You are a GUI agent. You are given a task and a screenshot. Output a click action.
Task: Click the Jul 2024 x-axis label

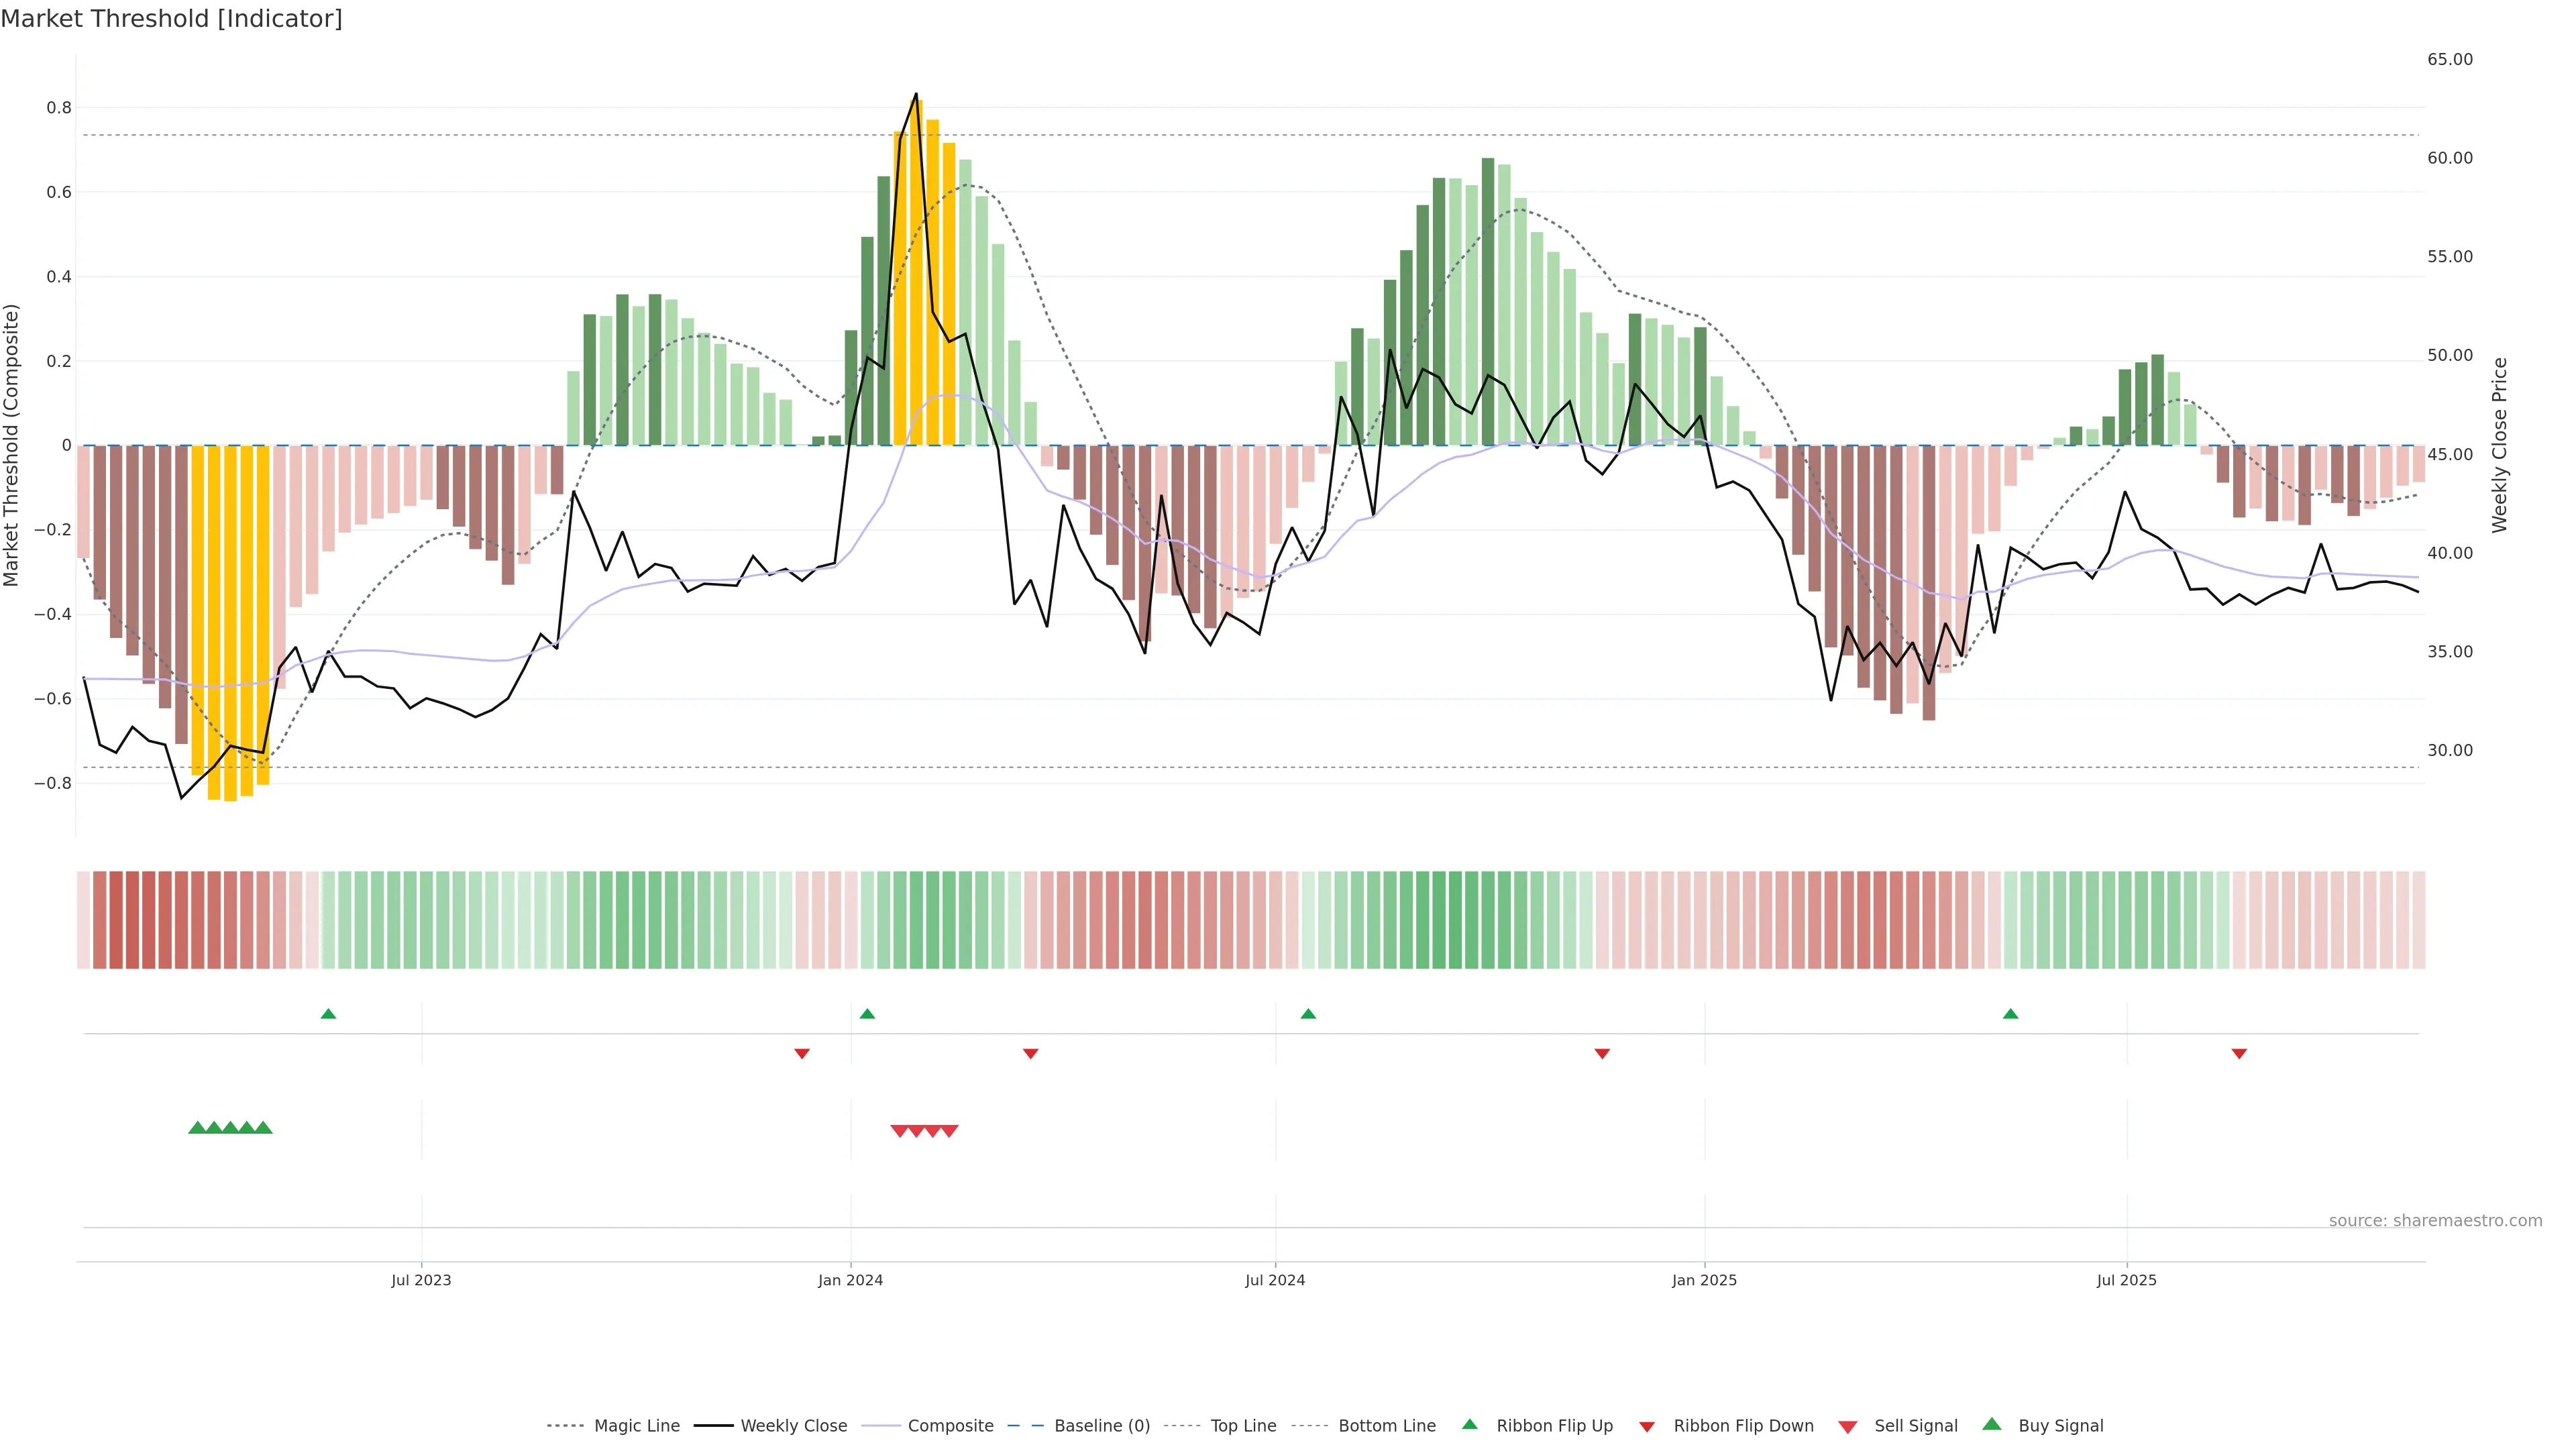click(x=1275, y=1280)
